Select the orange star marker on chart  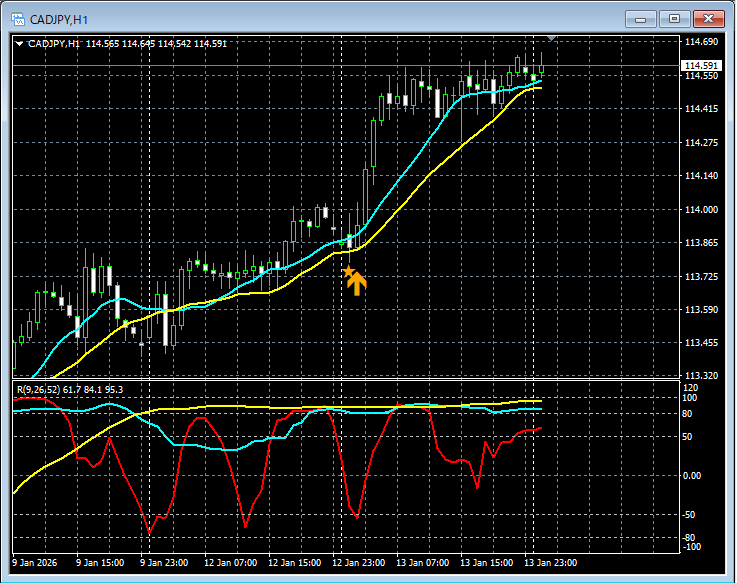point(348,271)
